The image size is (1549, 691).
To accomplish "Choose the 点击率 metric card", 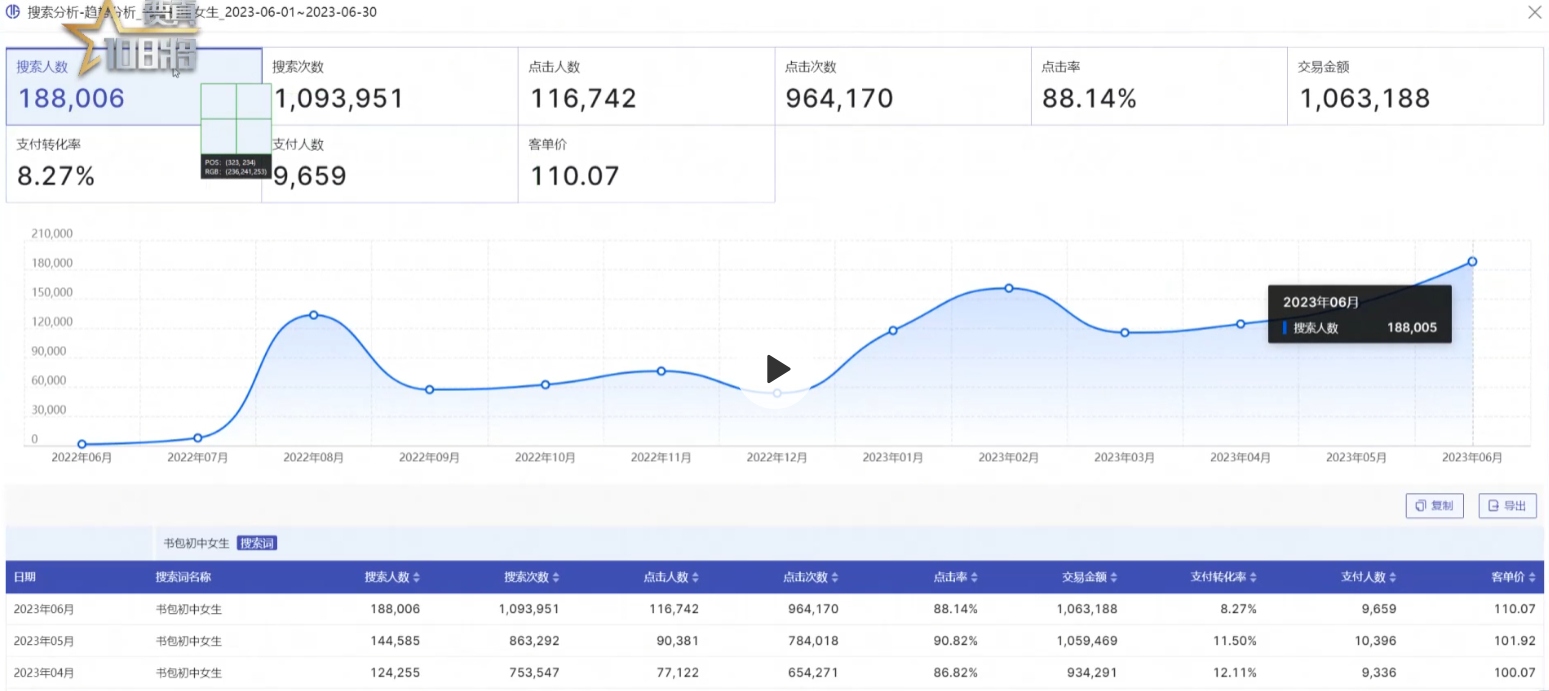I will tap(1158, 86).
